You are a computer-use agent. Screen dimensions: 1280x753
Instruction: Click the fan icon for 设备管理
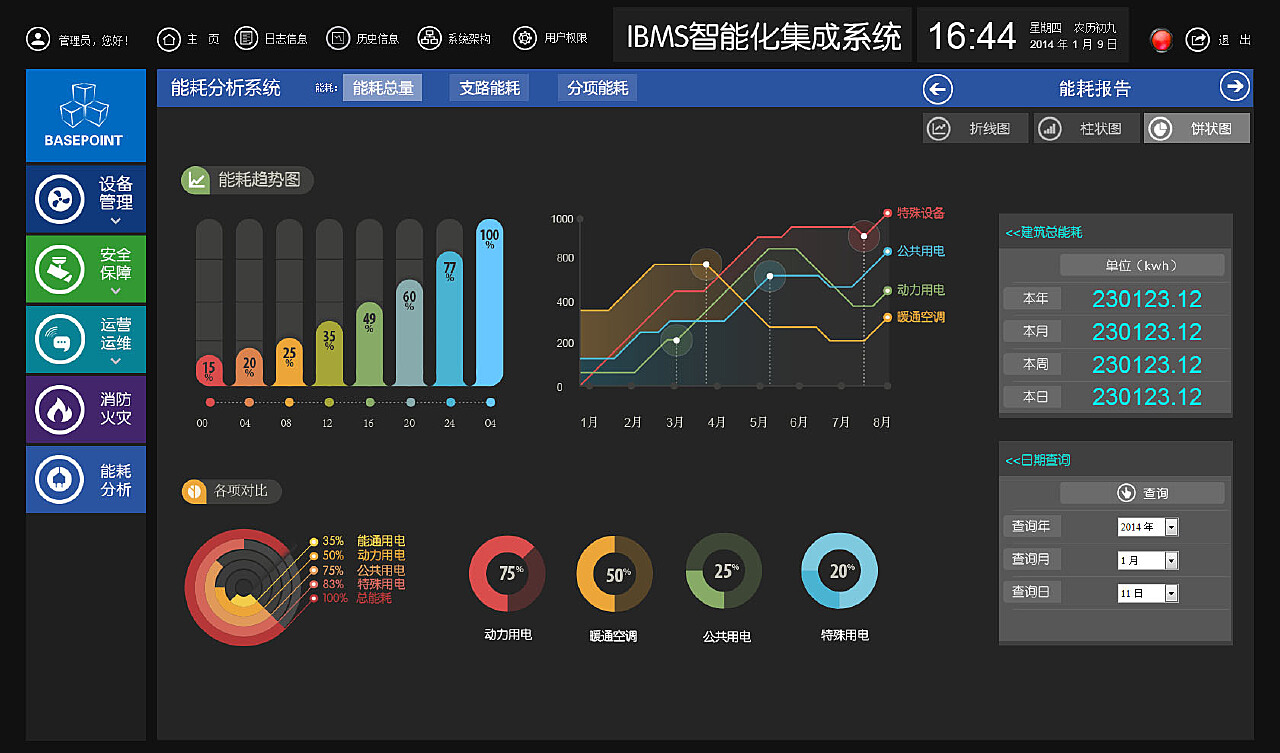60,199
